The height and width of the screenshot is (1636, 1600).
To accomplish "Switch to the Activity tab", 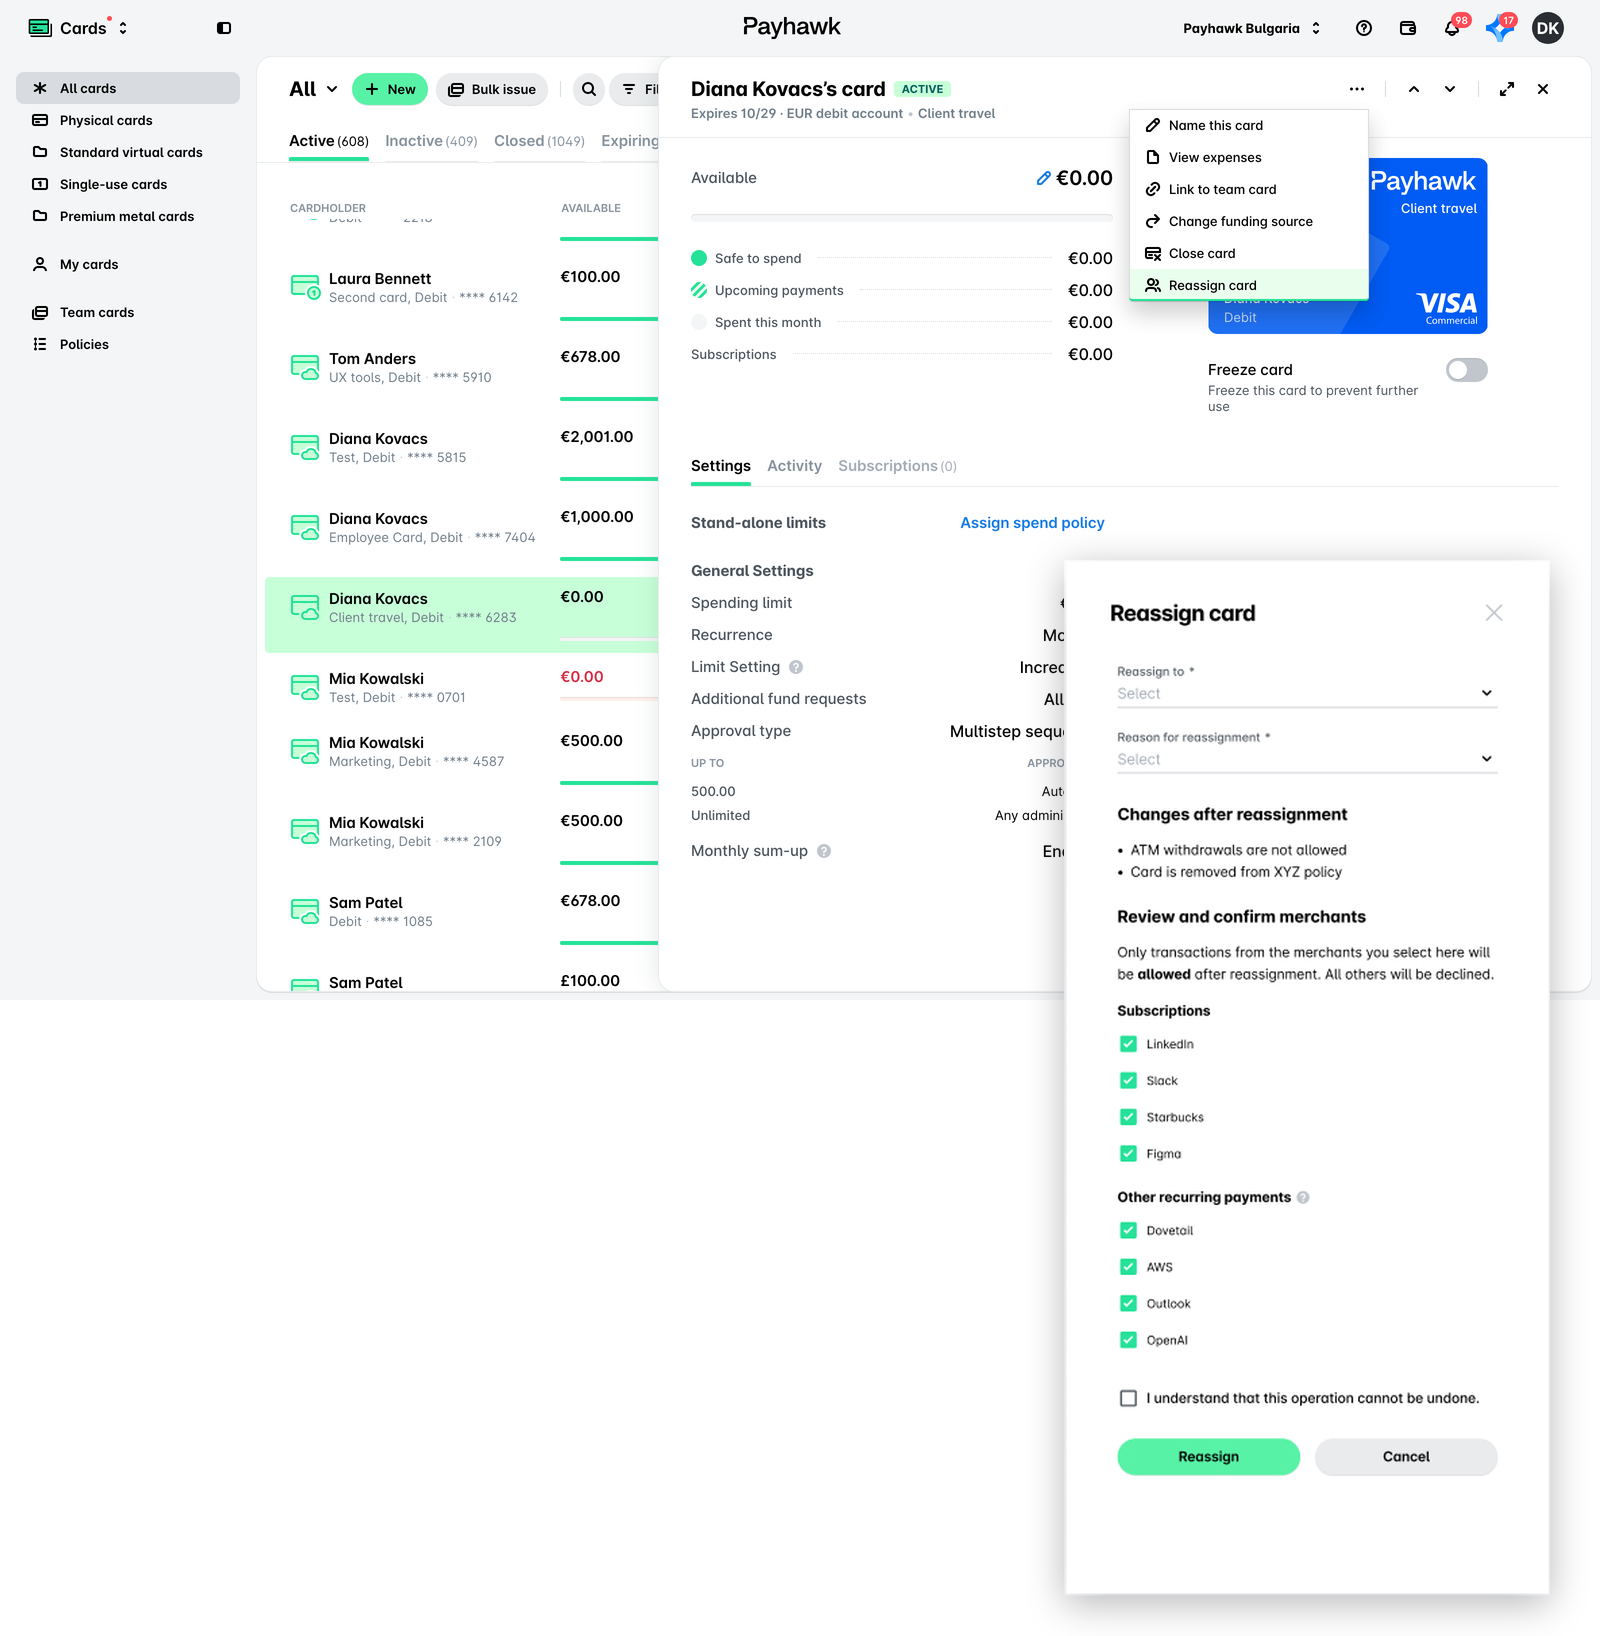I will coord(794,466).
